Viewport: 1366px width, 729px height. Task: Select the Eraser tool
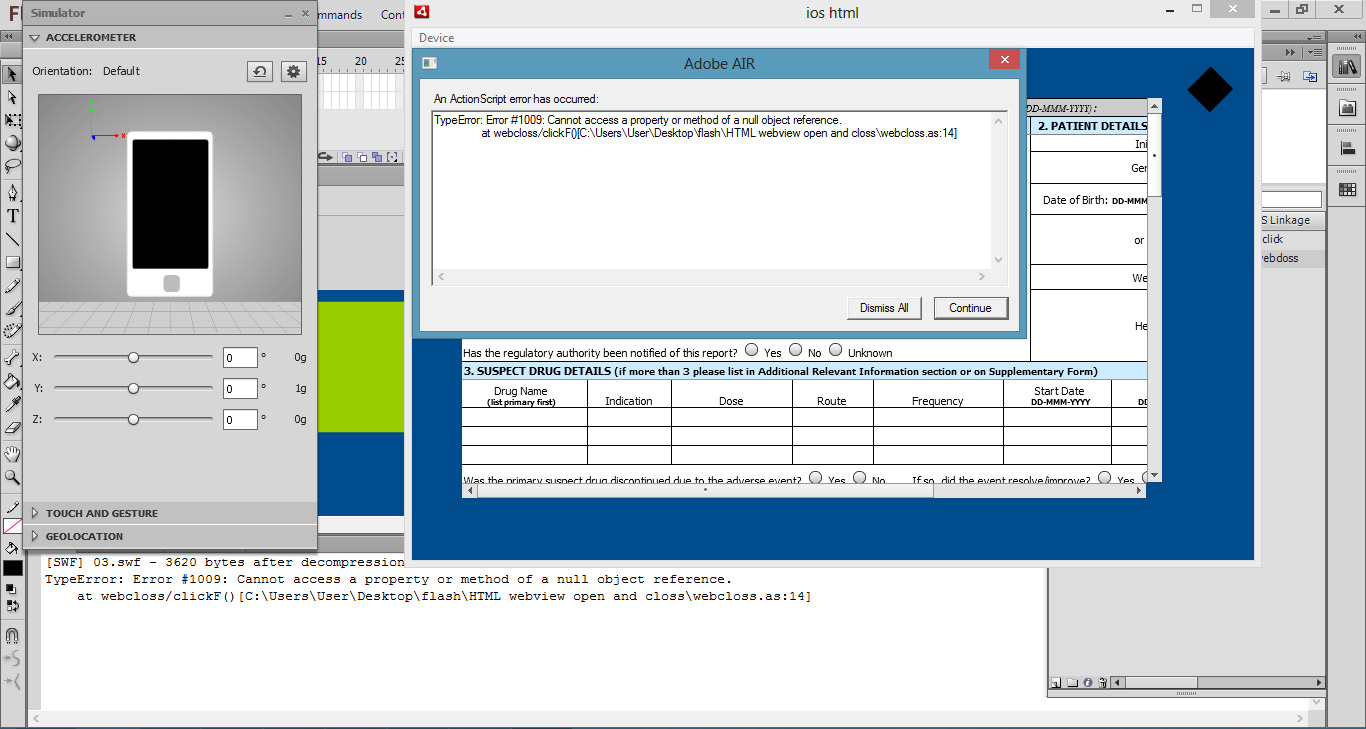click(x=12, y=428)
